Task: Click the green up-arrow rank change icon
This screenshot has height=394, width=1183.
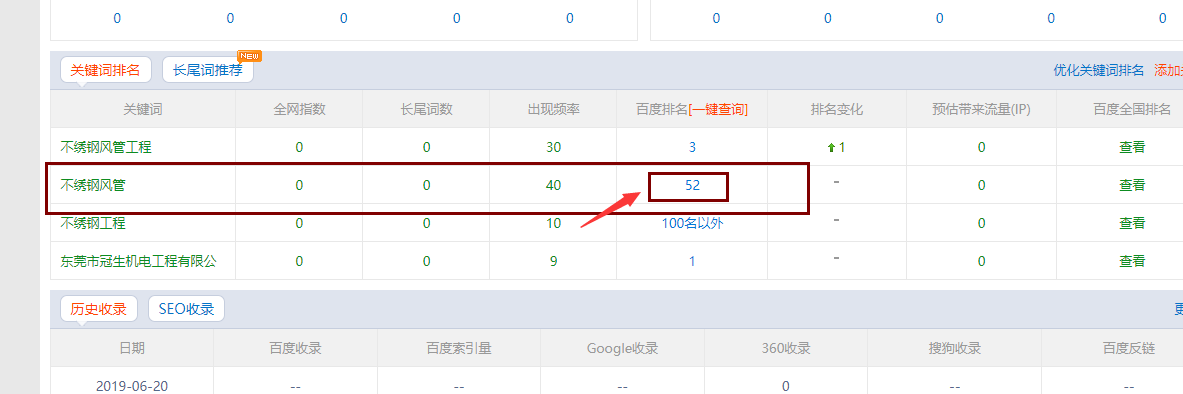Action: point(831,148)
